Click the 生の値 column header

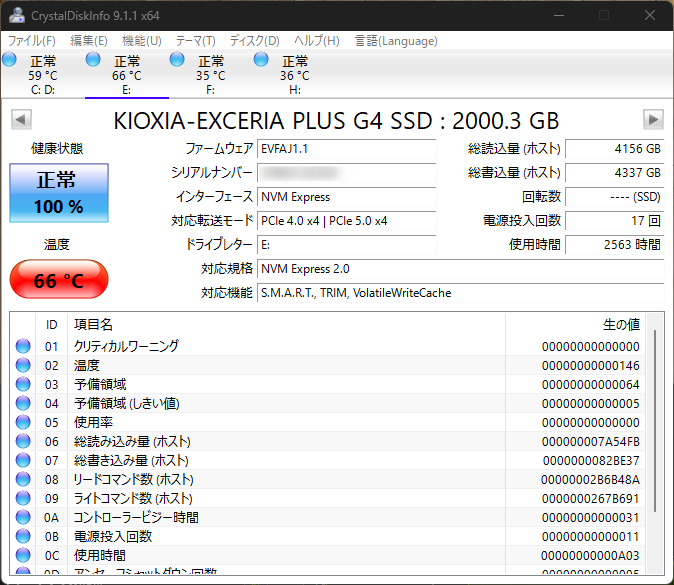point(576,325)
